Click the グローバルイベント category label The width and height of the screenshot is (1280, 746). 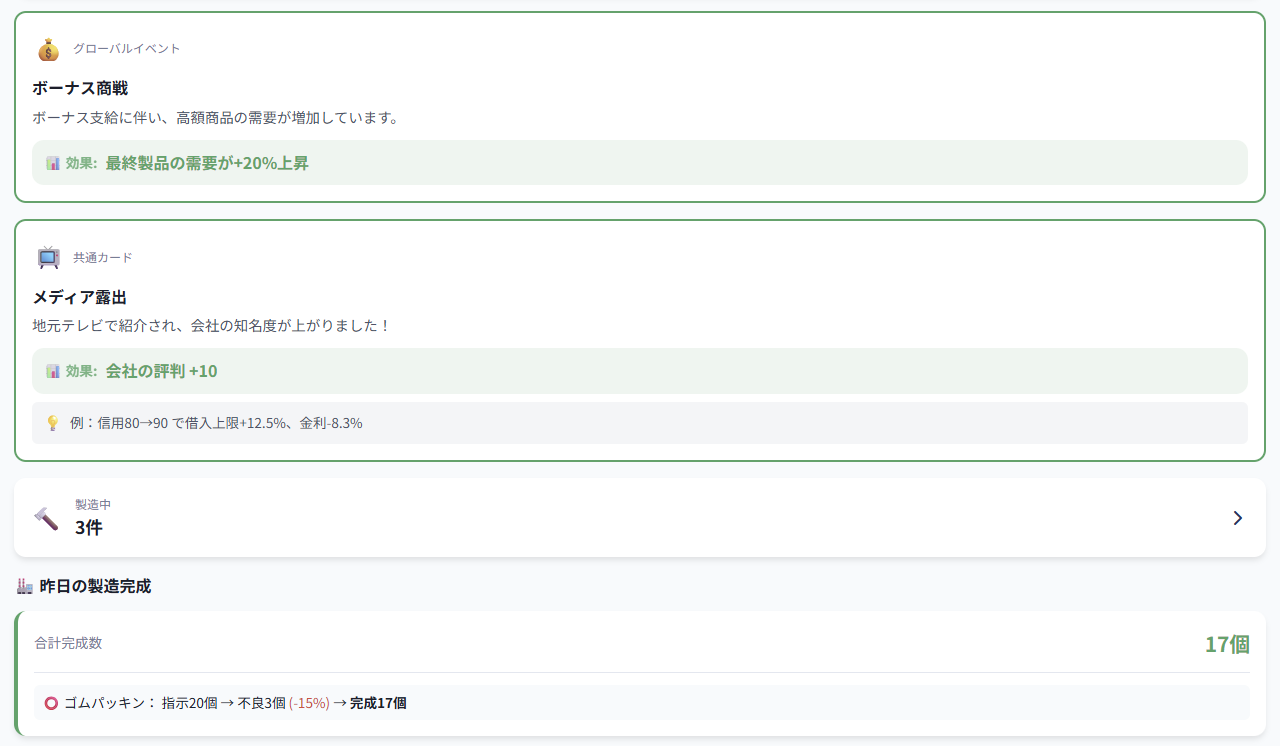point(126,49)
